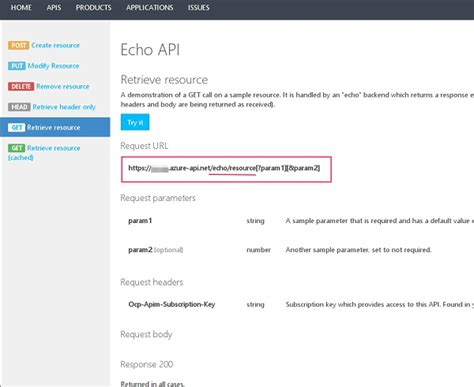Open the PRODUCTS navigation item
Image resolution: width=474 pixels, height=387 pixels.
click(93, 7)
